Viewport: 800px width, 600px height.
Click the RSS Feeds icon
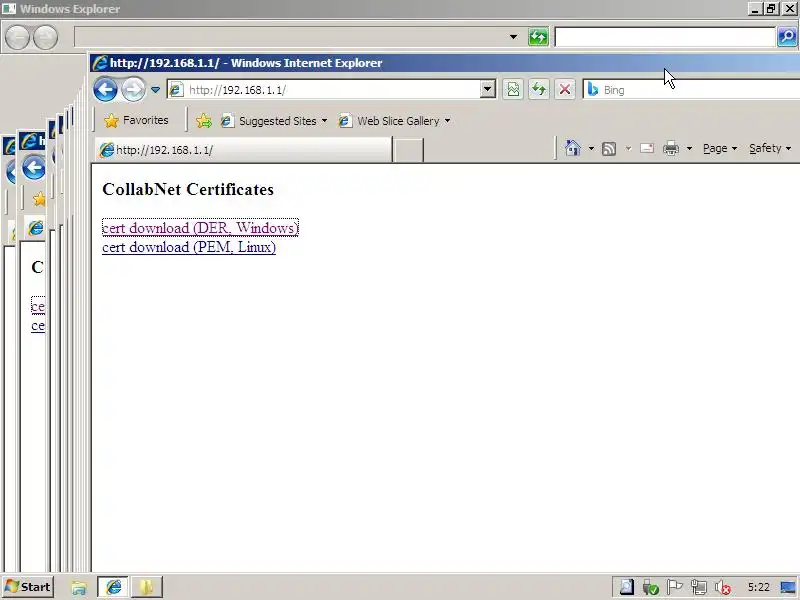point(609,148)
